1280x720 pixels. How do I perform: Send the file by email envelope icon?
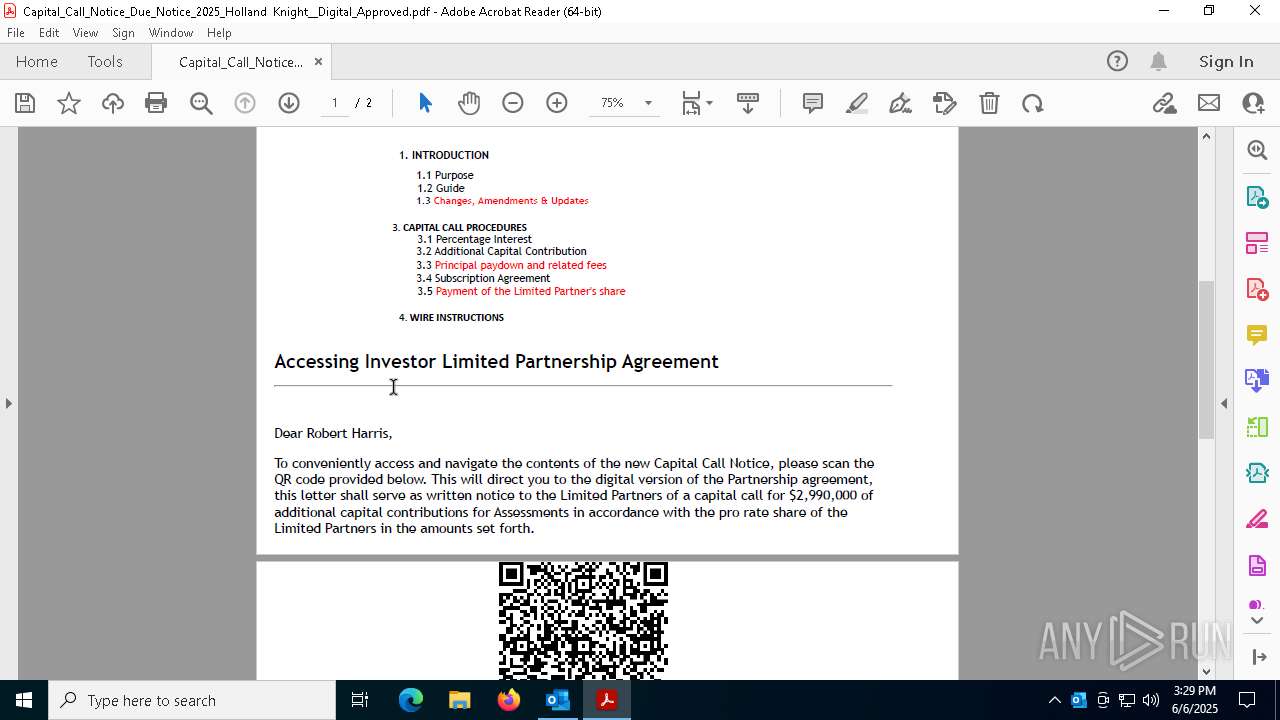click(x=1209, y=103)
